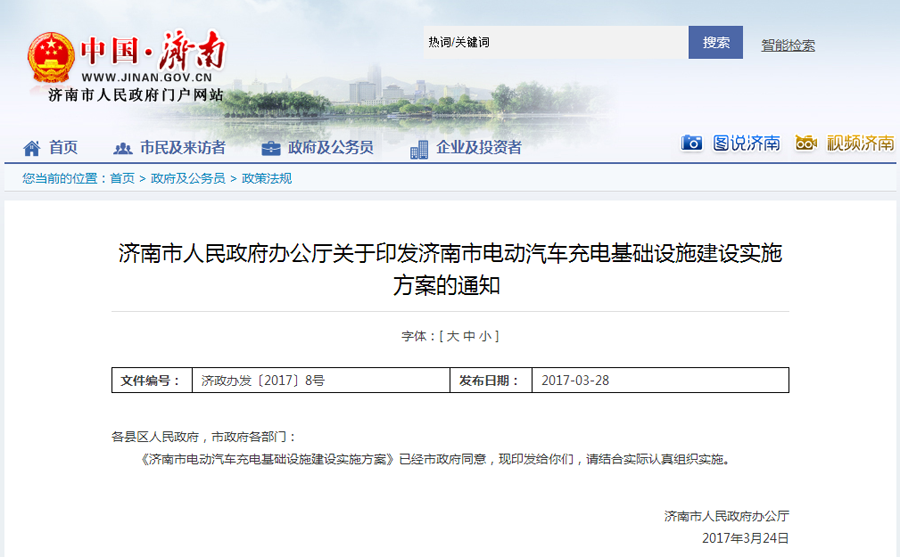Click the building icon beside 企业及投资者
The width and height of the screenshot is (900, 557).
[x=419, y=149]
